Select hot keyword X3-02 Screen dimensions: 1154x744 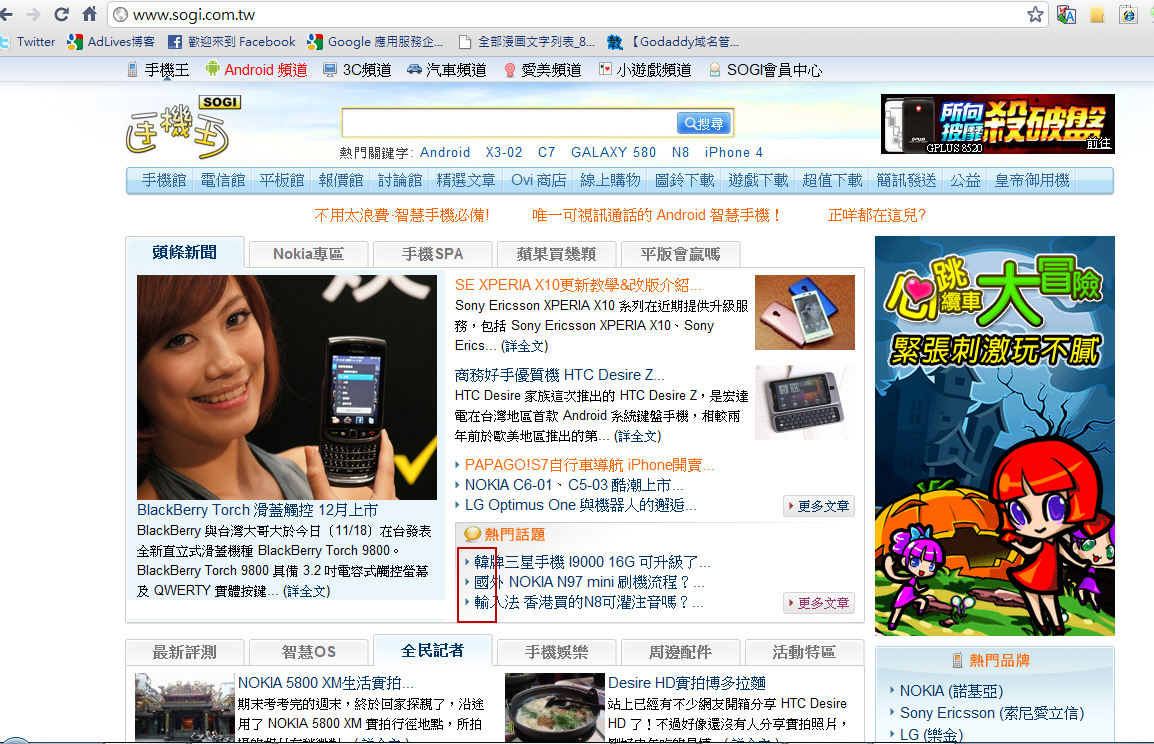click(503, 152)
